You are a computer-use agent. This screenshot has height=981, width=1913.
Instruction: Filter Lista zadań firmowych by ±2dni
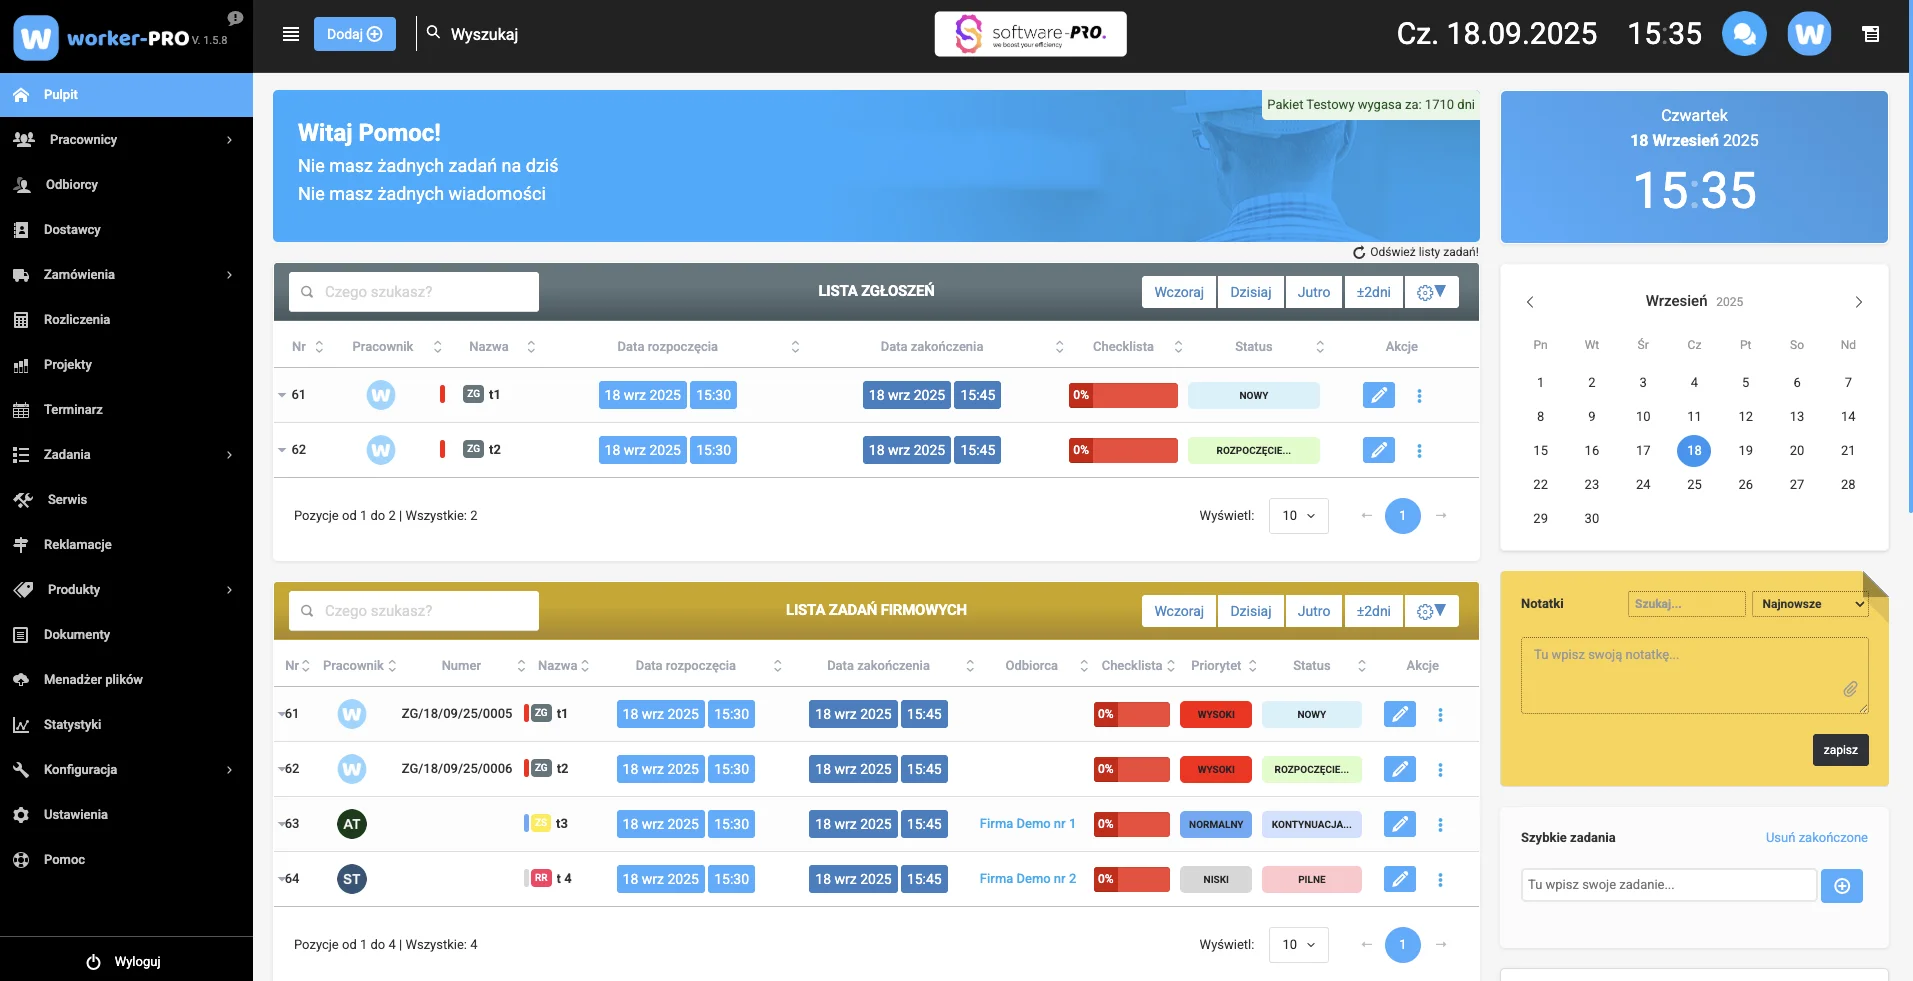click(1373, 611)
